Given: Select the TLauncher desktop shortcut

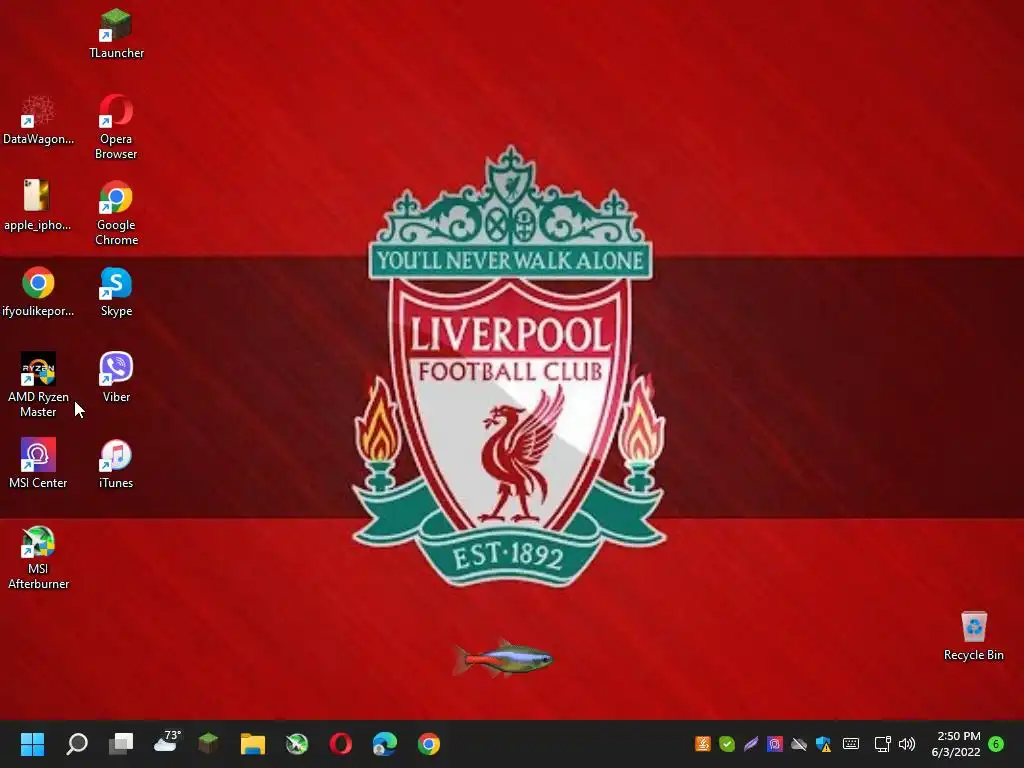Looking at the screenshot, I should (x=116, y=34).
